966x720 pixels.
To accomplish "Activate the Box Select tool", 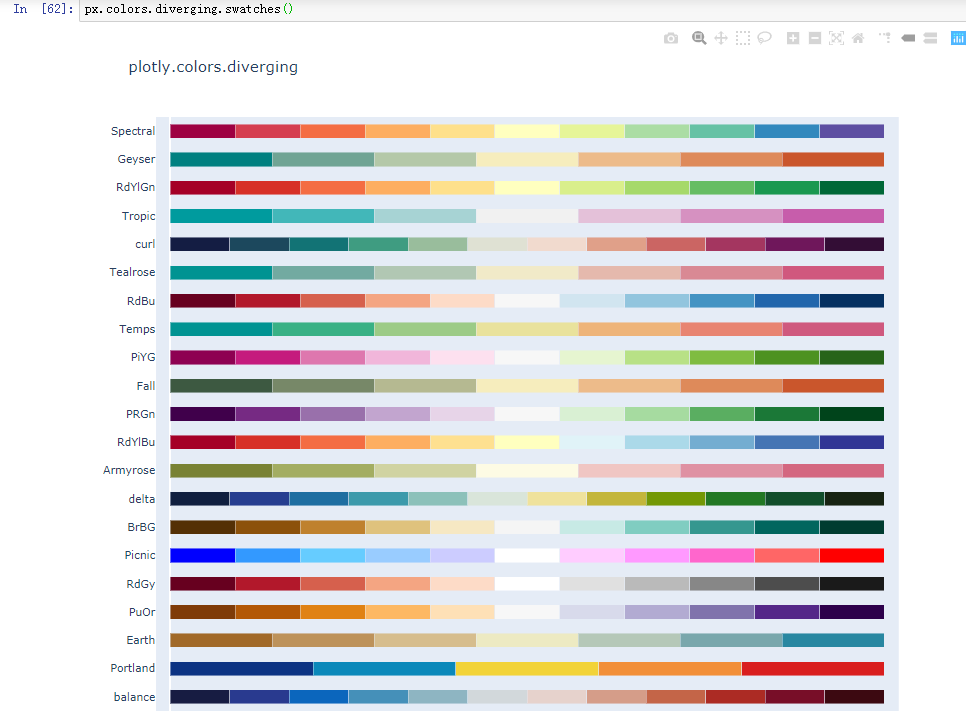I will 743,38.
